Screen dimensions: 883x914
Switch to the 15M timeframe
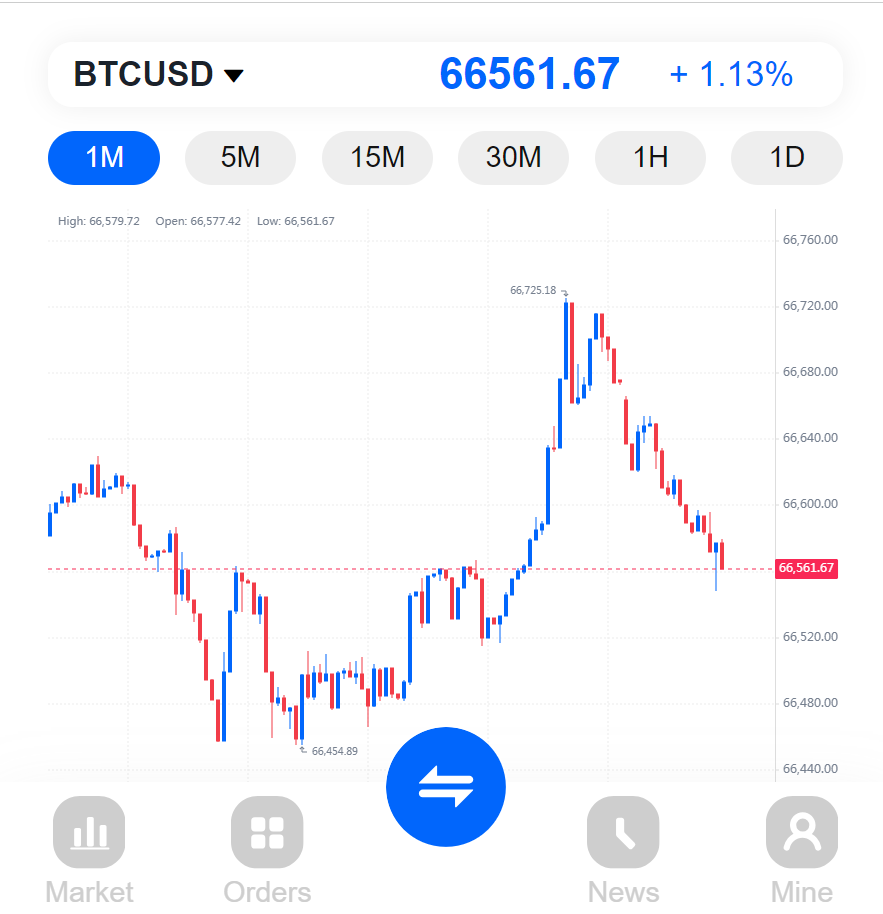(377, 157)
